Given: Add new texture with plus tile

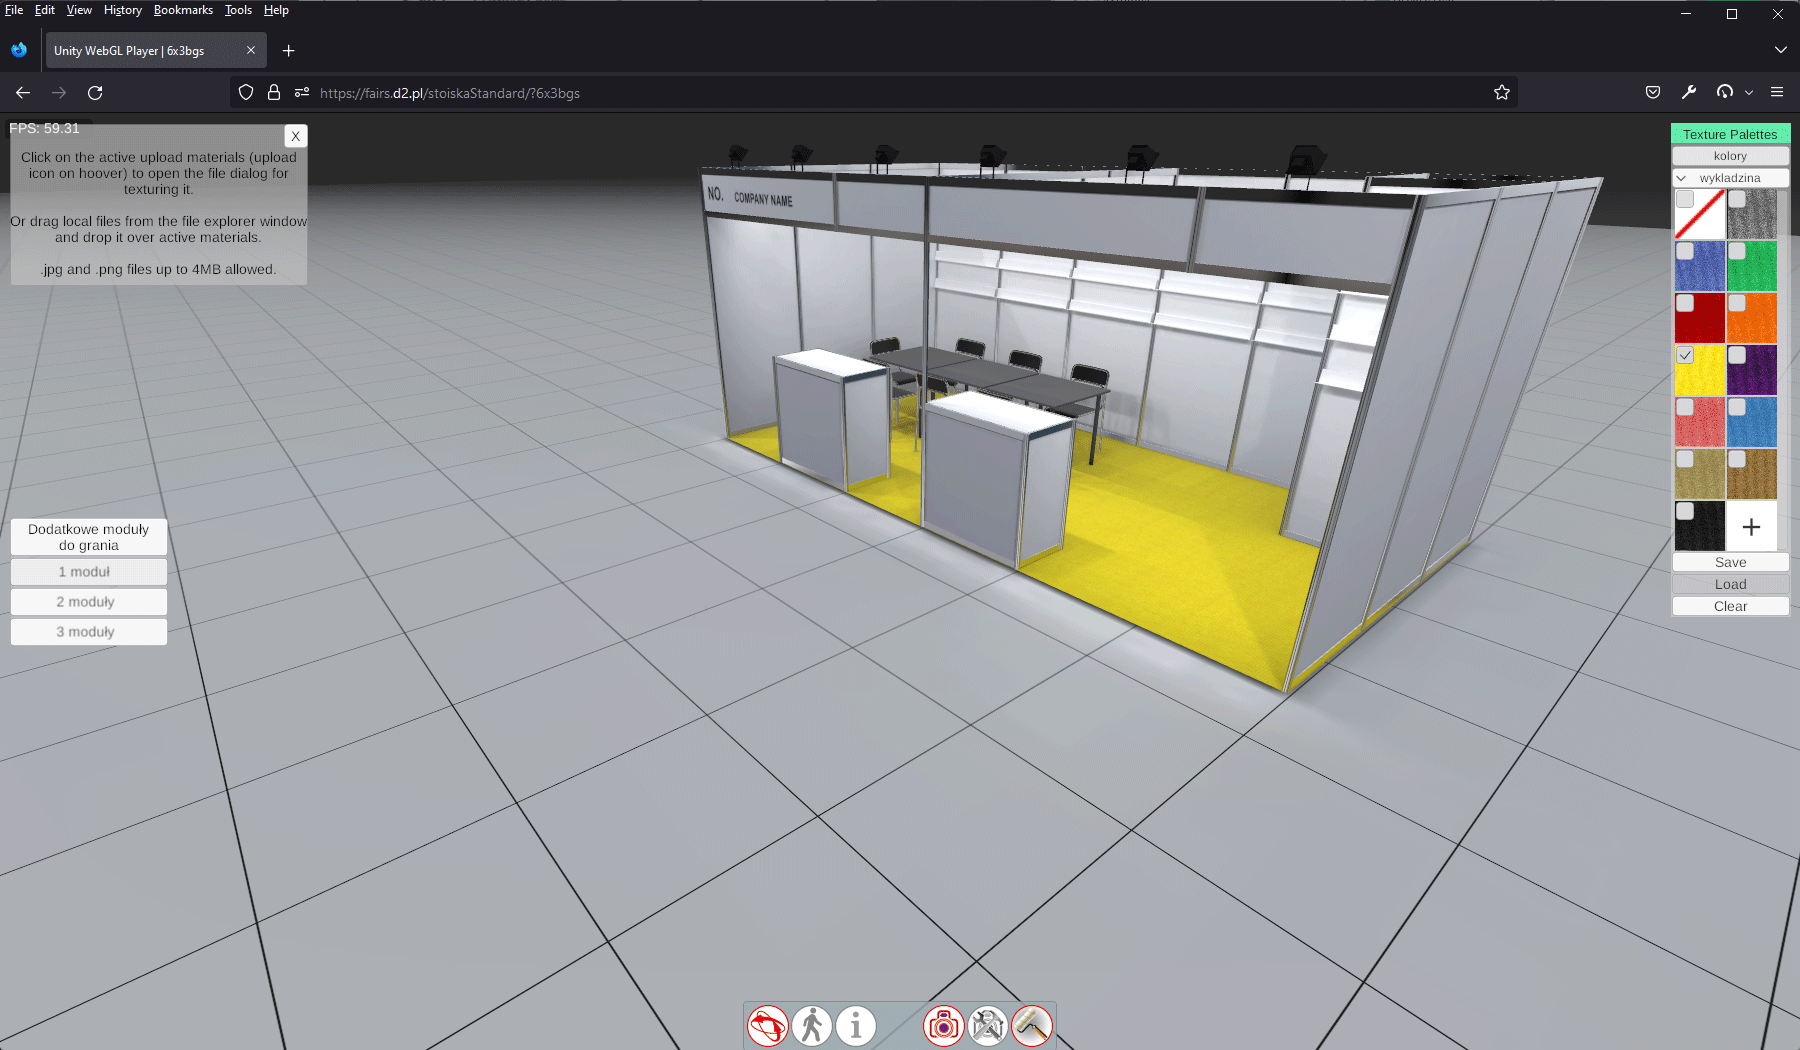Looking at the screenshot, I should pyautogui.click(x=1751, y=527).
